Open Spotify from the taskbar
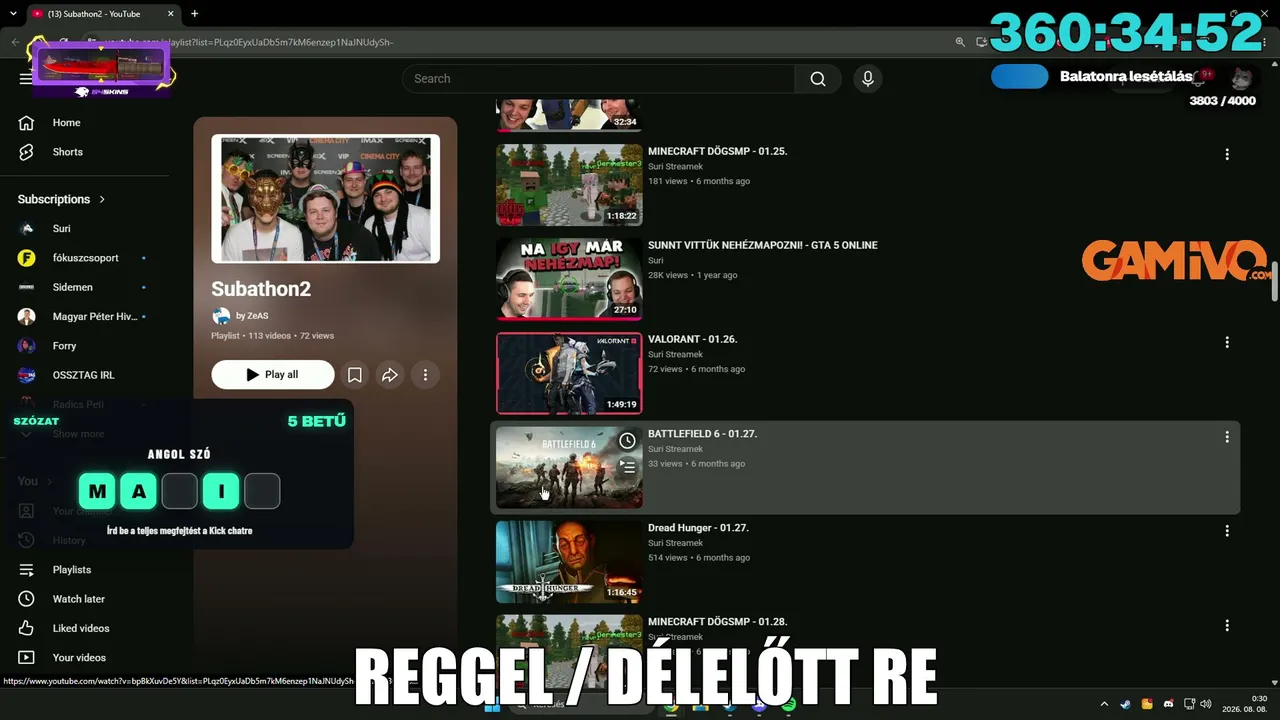 click(x=789, y=705)
